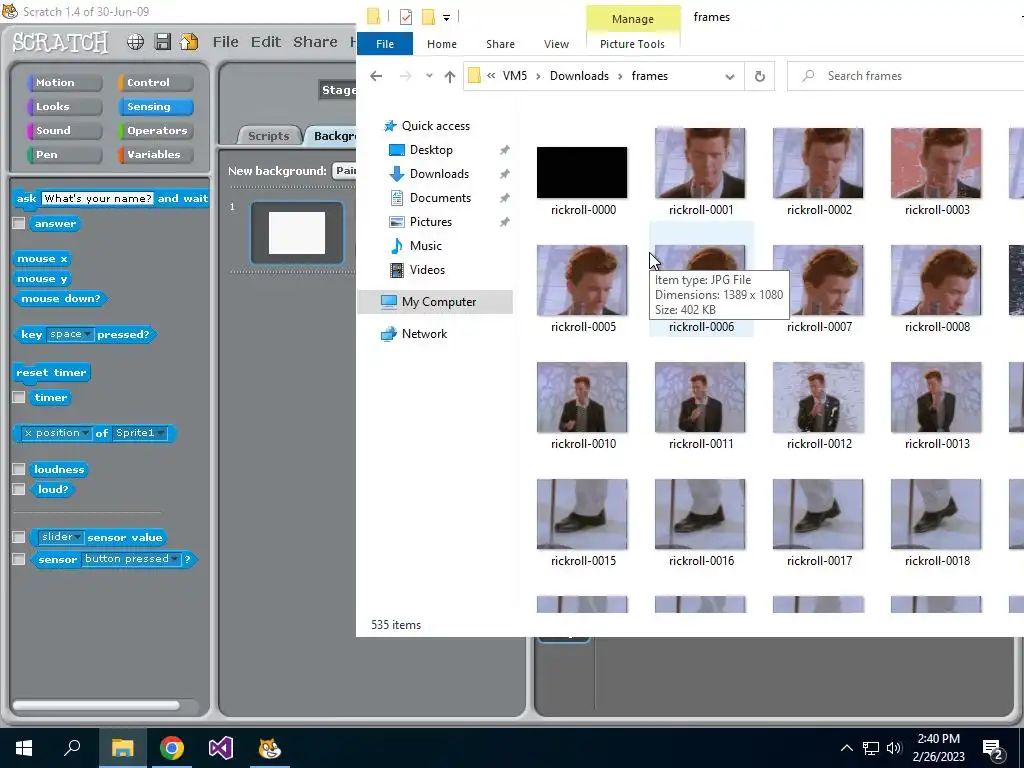
Task: Select My Computer in navigation pane
Action: [436, 302]
